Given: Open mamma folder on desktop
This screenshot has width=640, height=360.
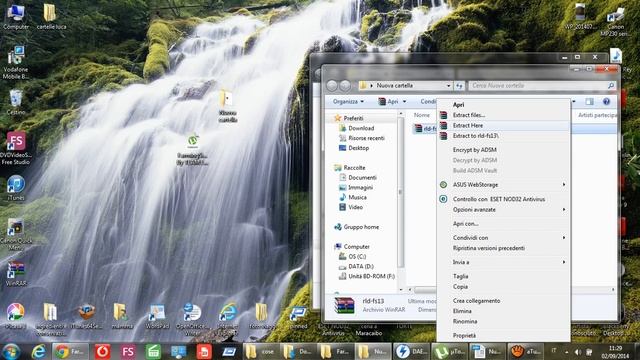Looking at the screenshot, I should 122,316.
